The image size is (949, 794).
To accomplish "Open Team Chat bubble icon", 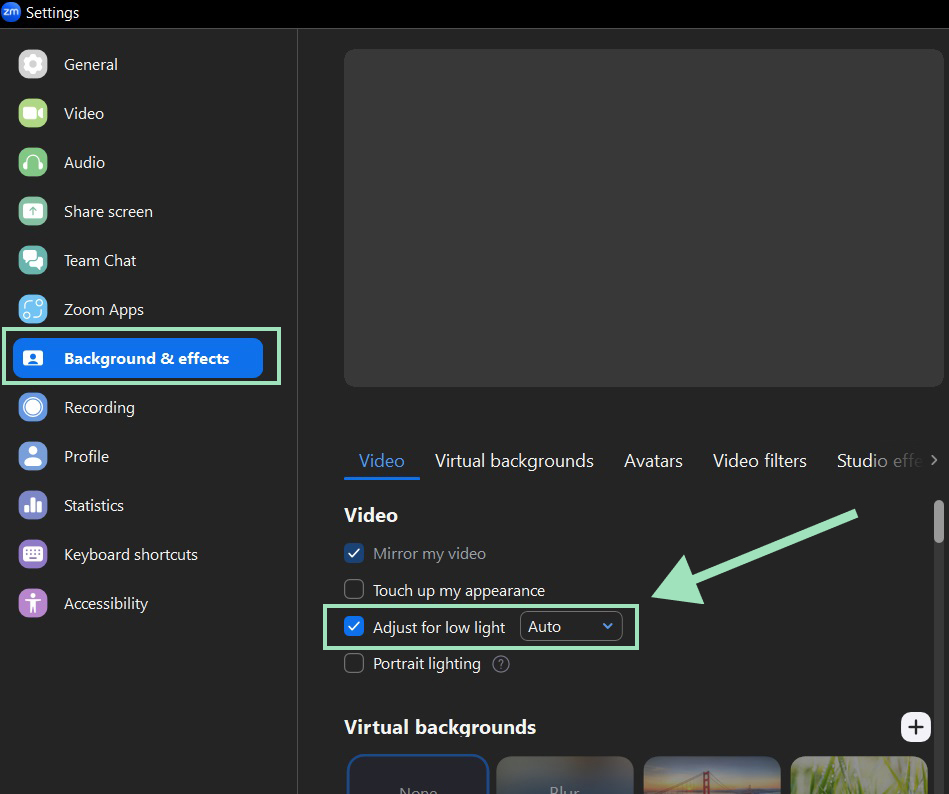I will tap(33, 260).
